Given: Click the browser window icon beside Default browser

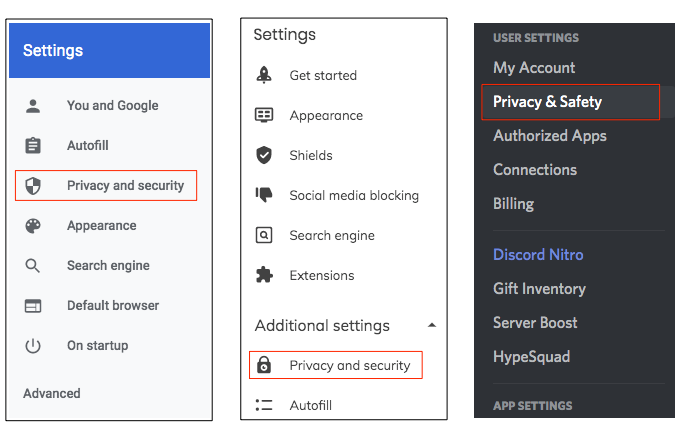Looking at the screenshot, I should click(33, 306).
